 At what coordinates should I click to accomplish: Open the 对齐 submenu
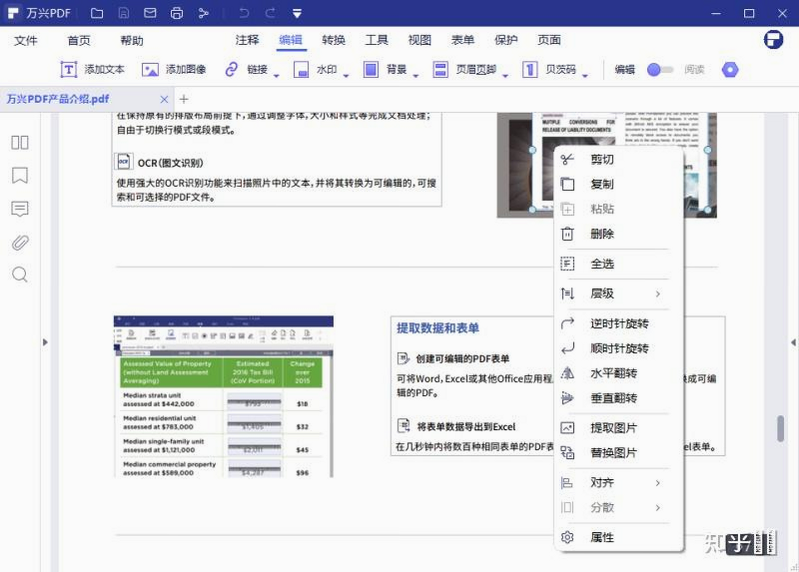[x=619, y=483]
